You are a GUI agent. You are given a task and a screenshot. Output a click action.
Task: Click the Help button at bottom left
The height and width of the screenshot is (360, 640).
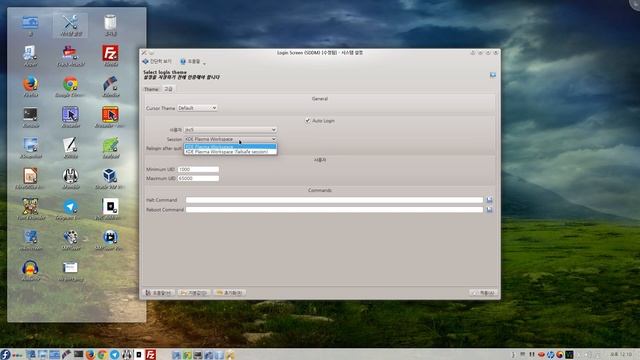pyautogui.click(x=159, y=293)
